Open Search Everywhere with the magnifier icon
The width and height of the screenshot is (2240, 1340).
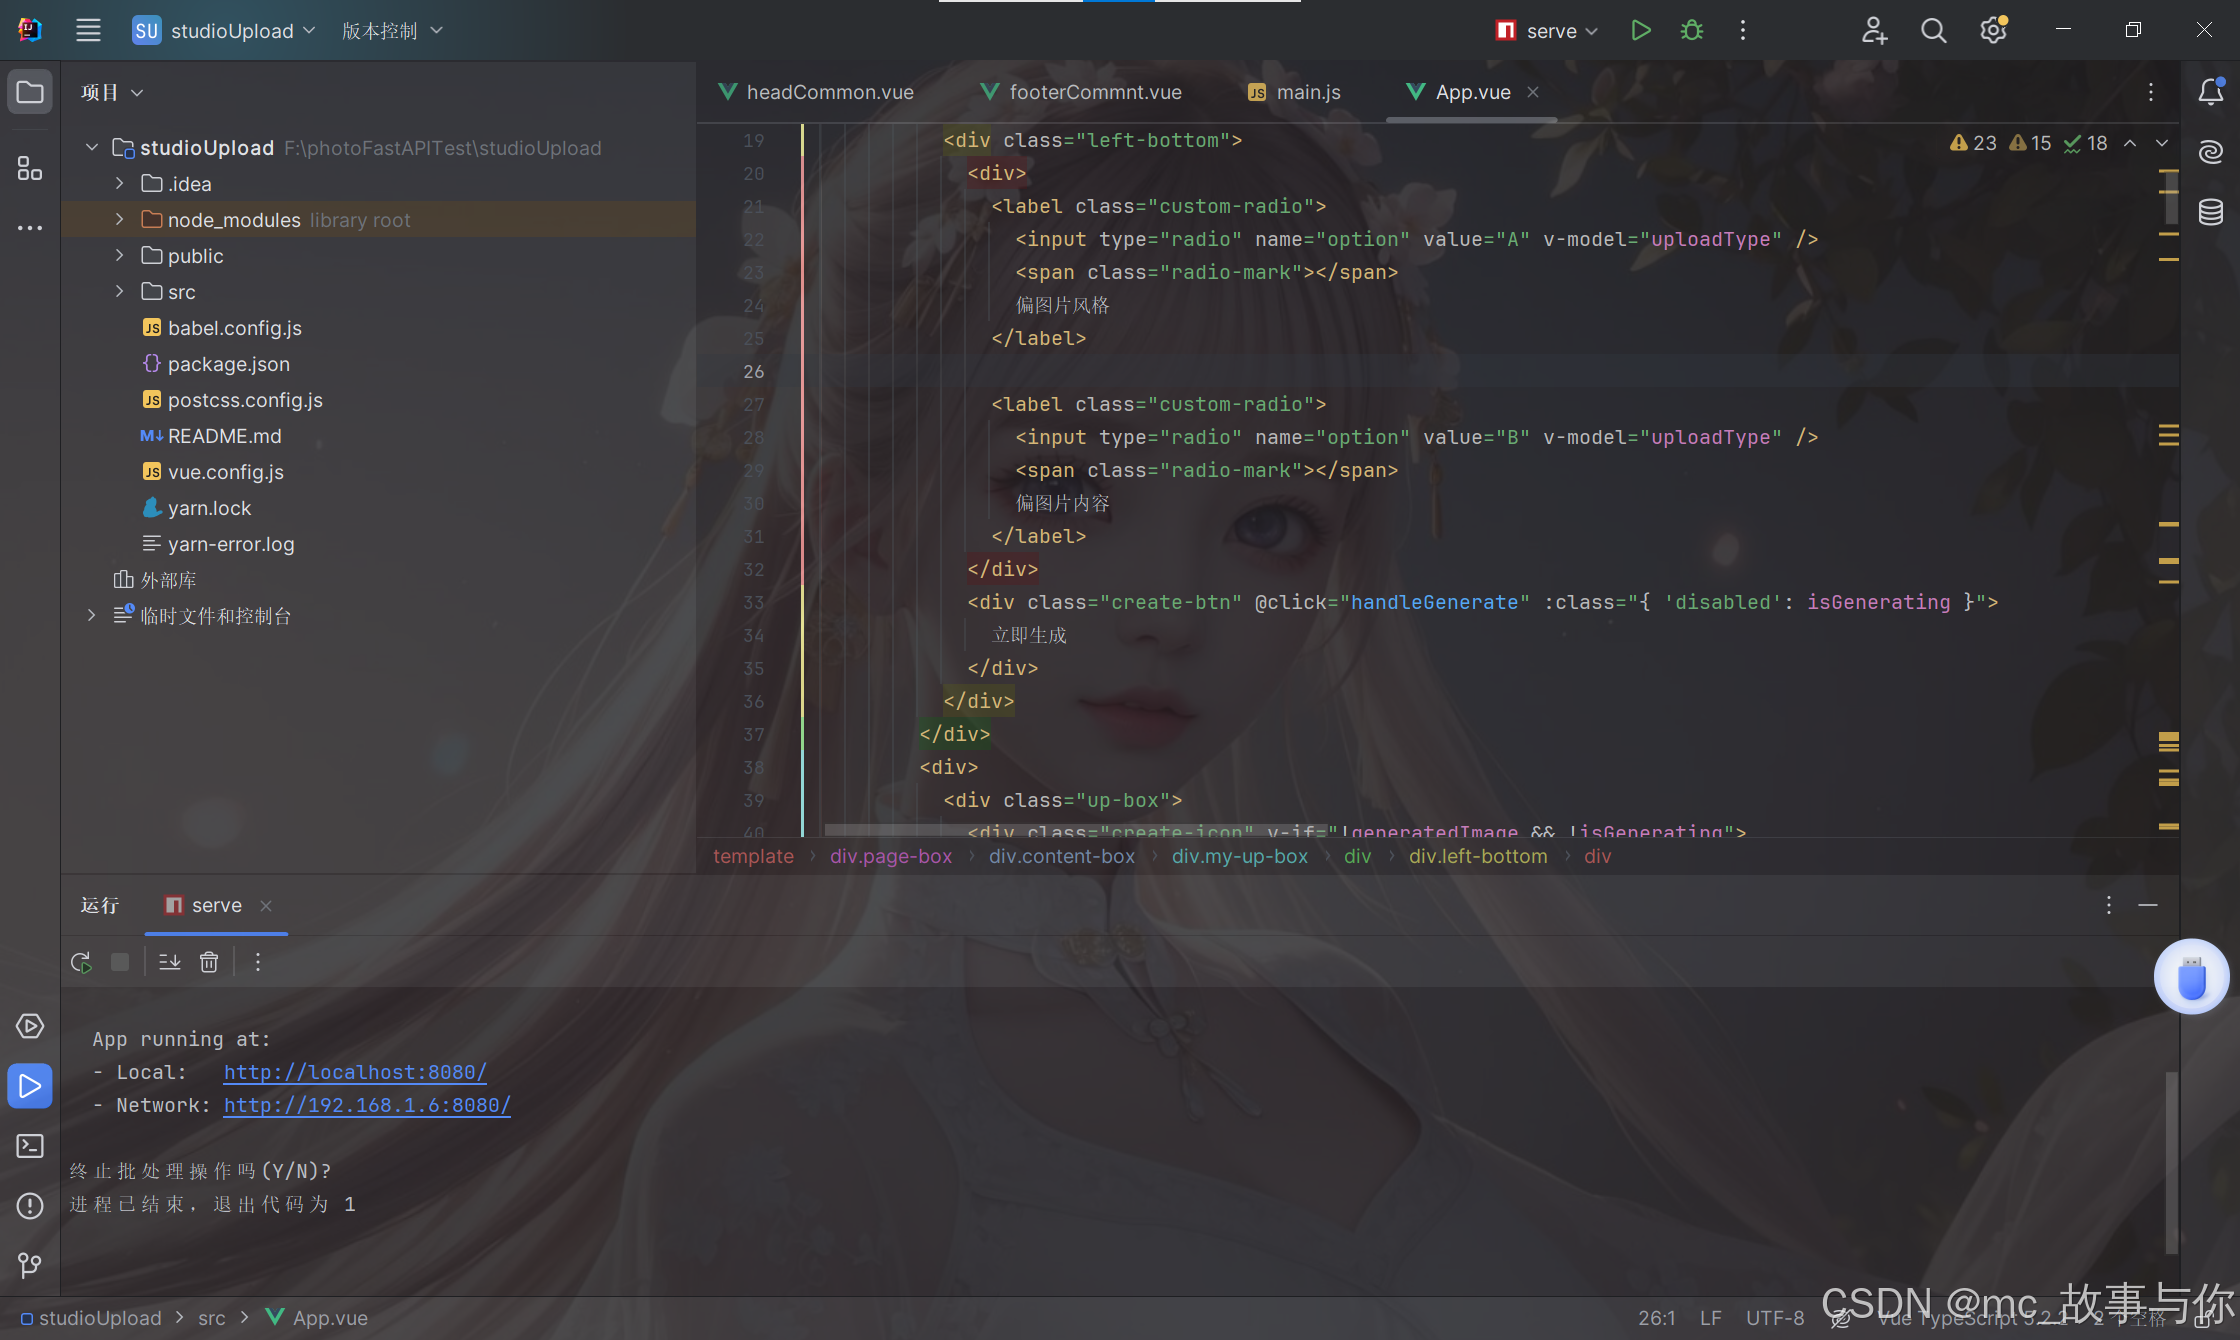pos(1933,31)
